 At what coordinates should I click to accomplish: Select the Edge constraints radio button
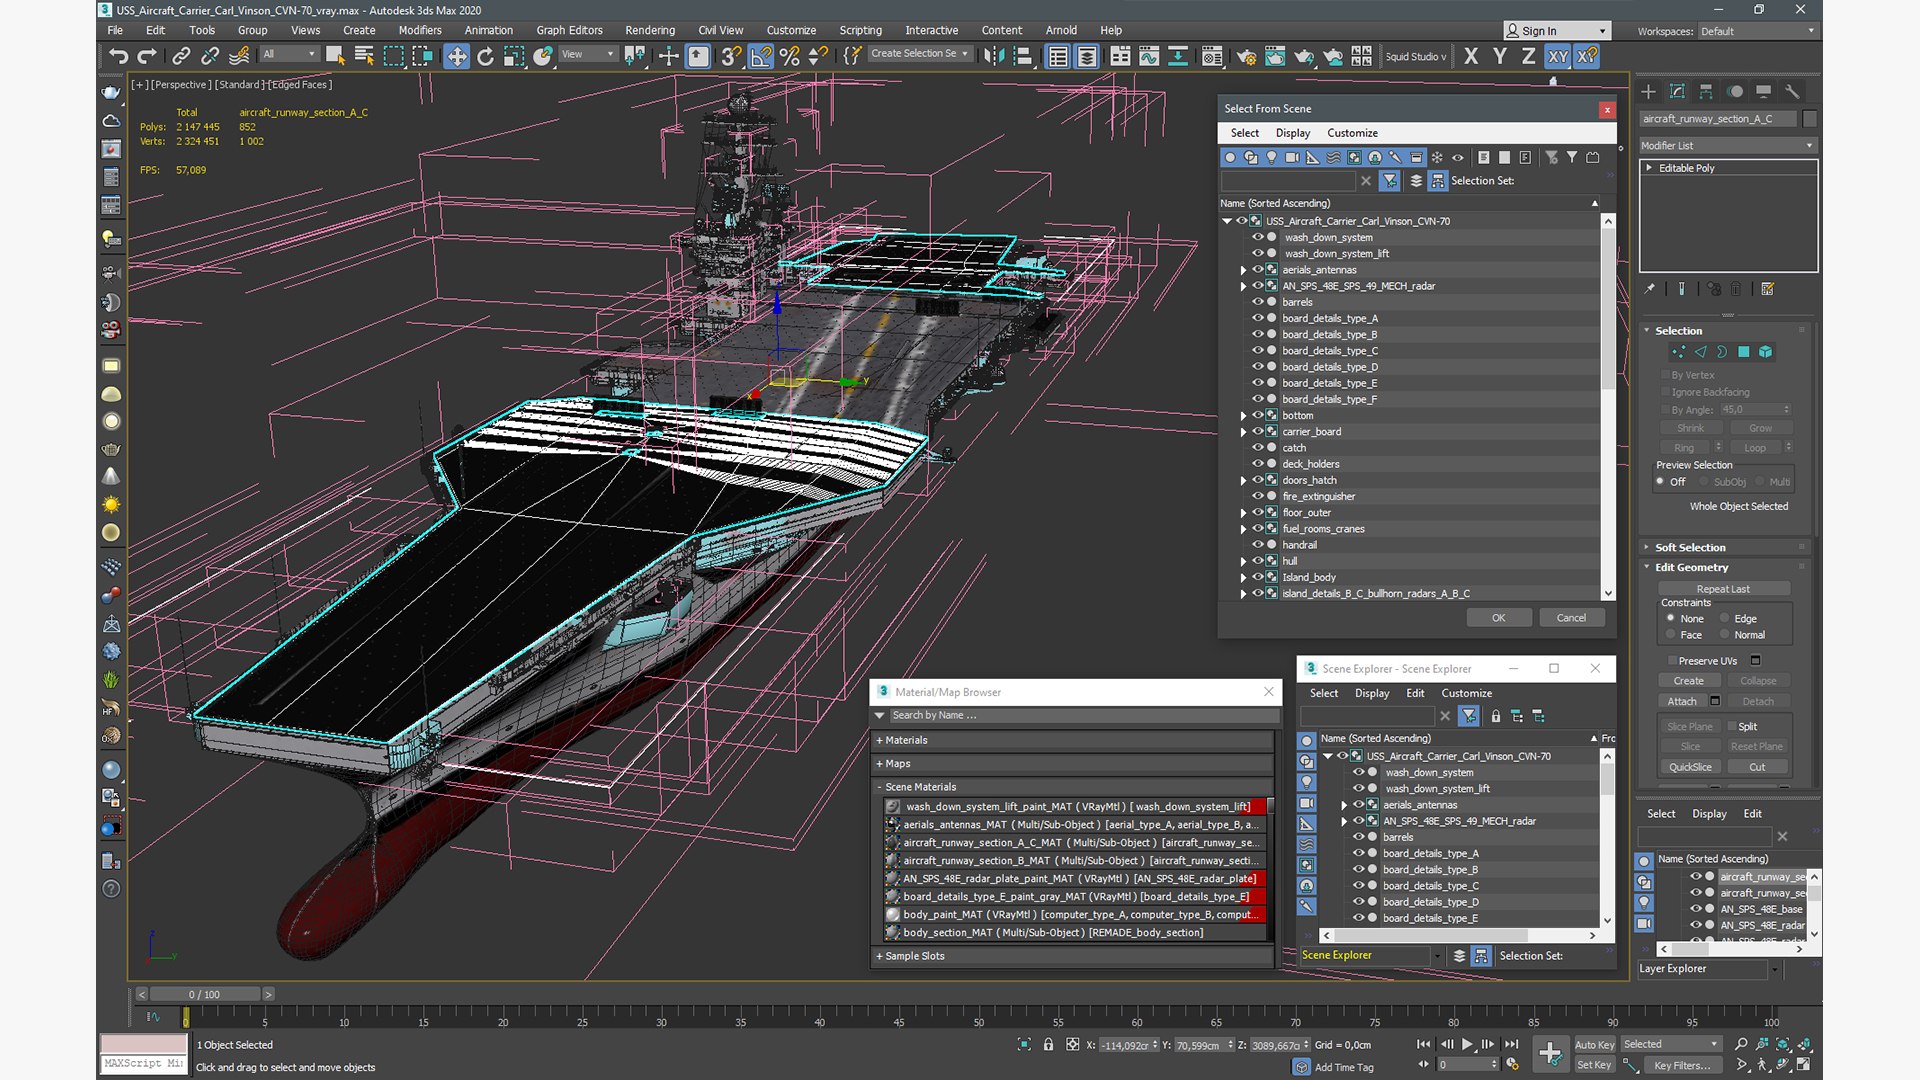pyautogui.click(x=1724, y=618)
